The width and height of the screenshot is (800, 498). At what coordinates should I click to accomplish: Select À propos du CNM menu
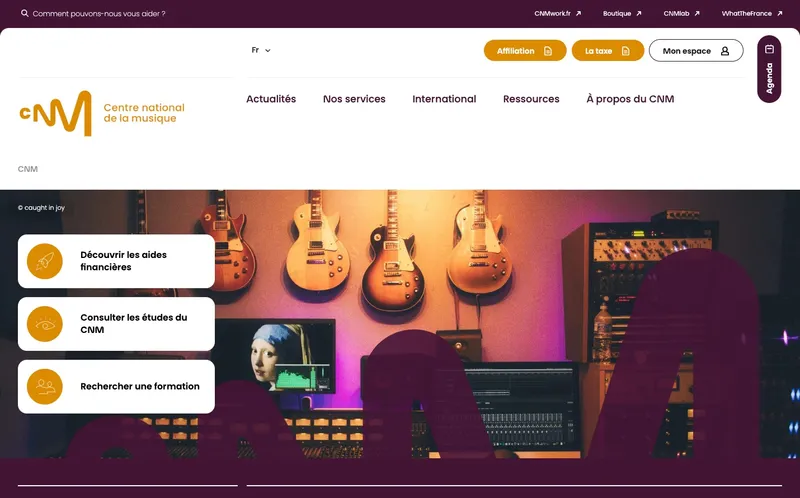(x=630, y=99)
